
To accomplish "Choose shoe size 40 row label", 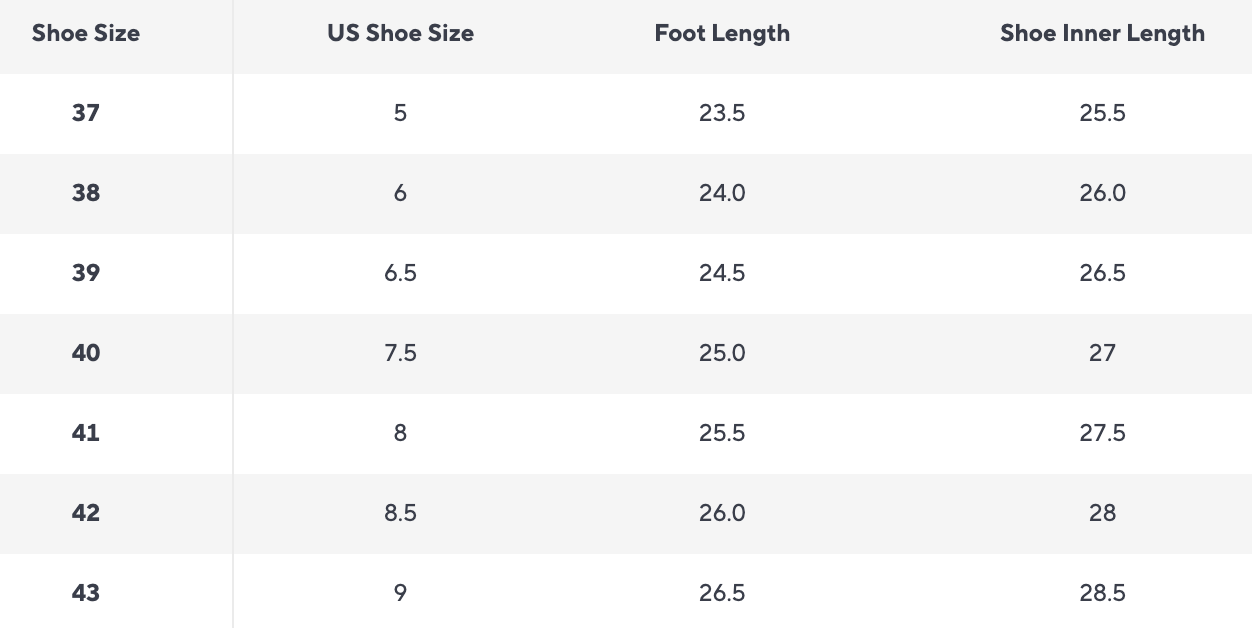I will click(86, 353).
